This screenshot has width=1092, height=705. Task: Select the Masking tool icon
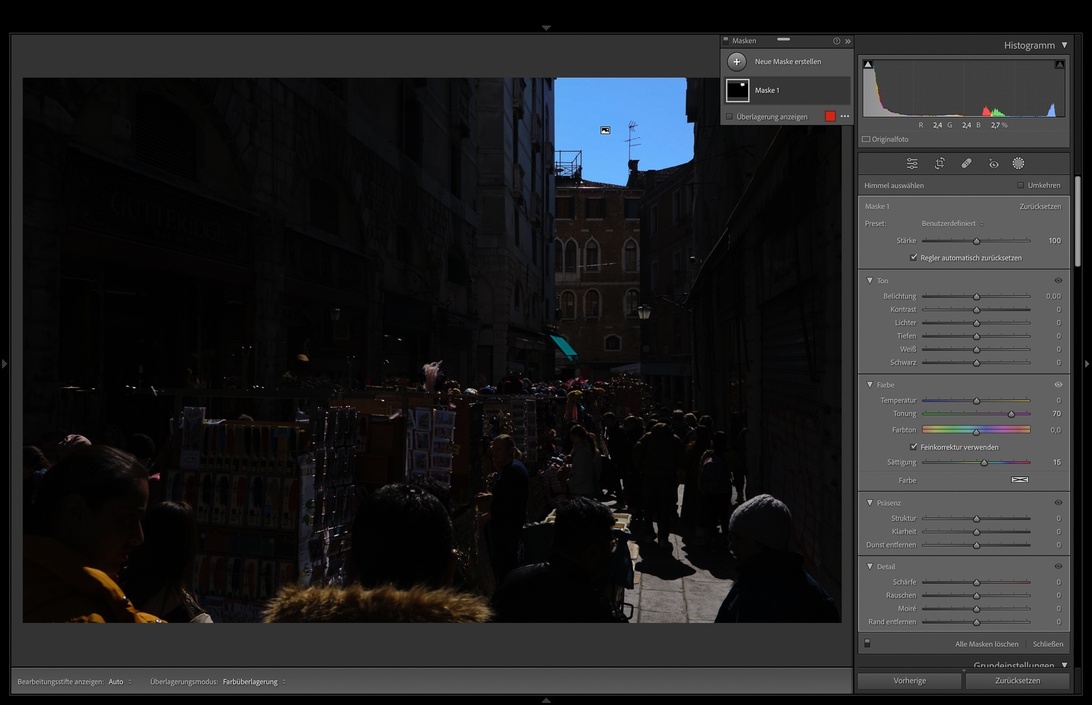coord(1018,163)
